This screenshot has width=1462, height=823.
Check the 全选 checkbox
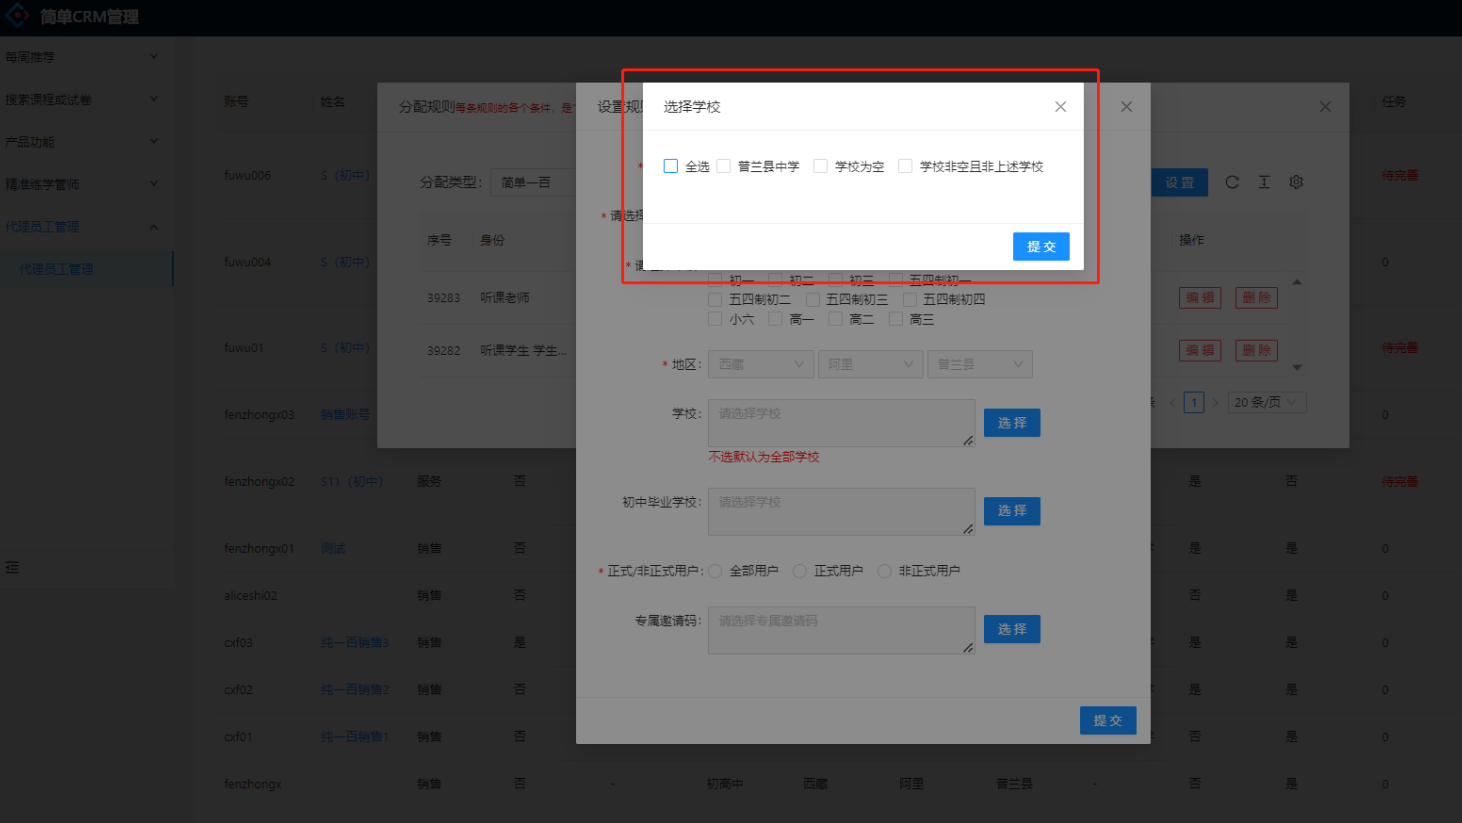pyautogui.click(x=671, y=166)
